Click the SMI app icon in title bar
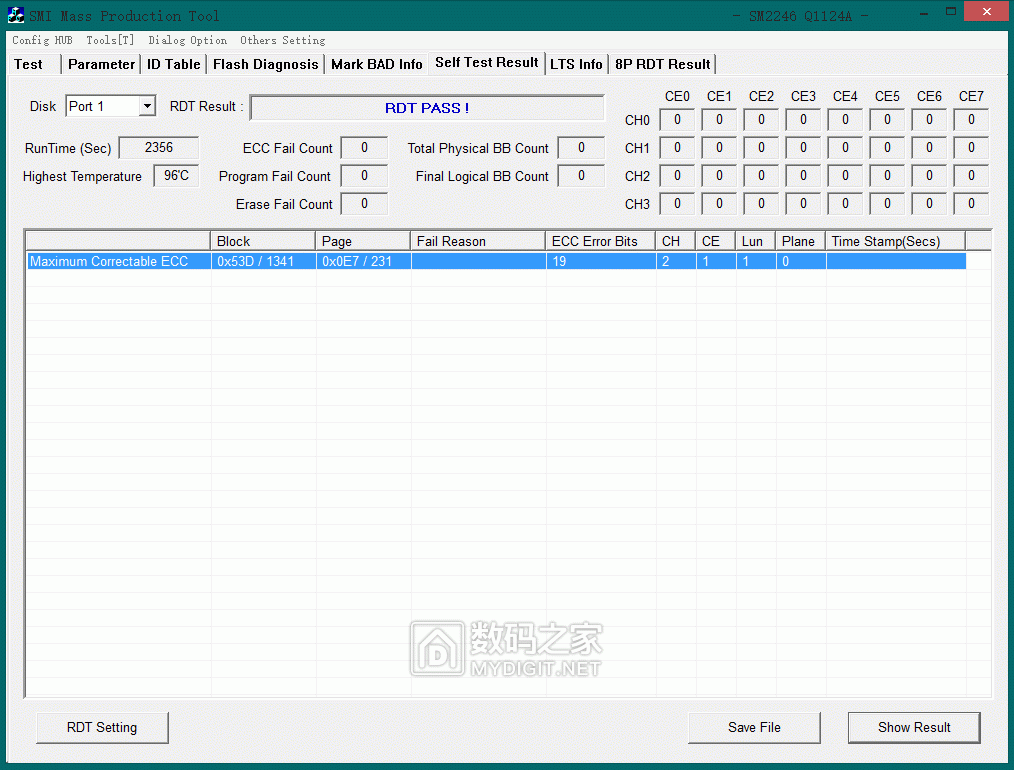This screenshot has height=770, width=1014. pyautogui.click(x=16, y=15)
